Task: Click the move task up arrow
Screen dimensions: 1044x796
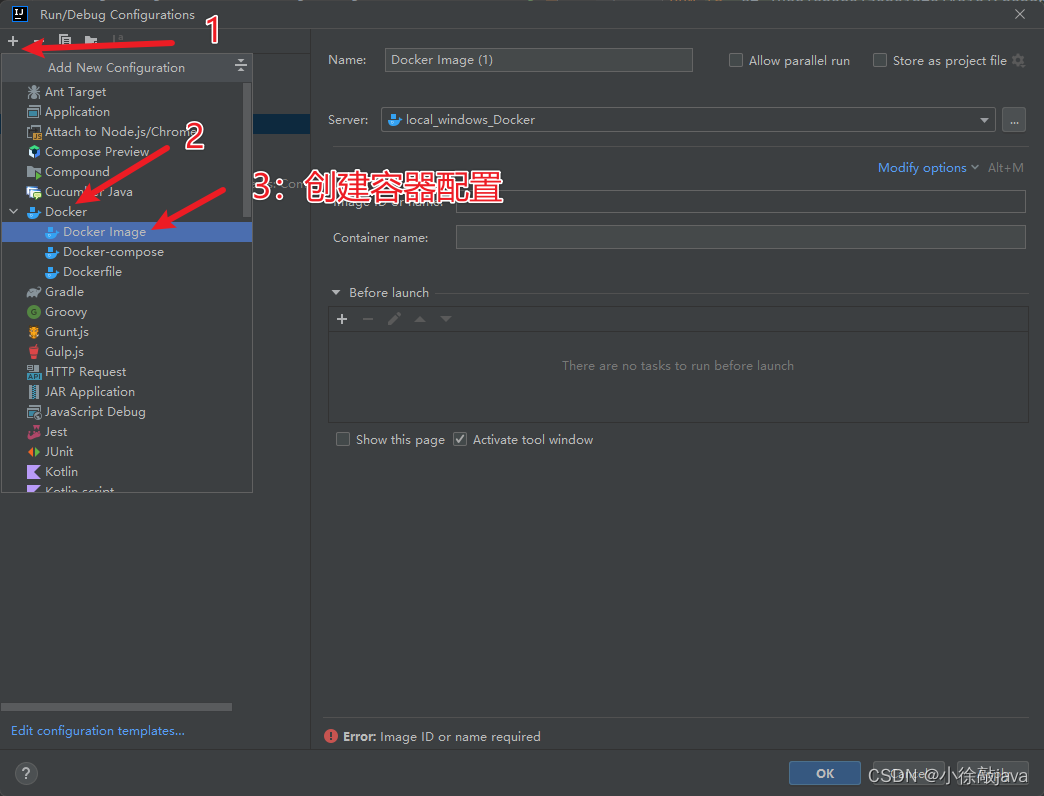Action: [420, 319]
